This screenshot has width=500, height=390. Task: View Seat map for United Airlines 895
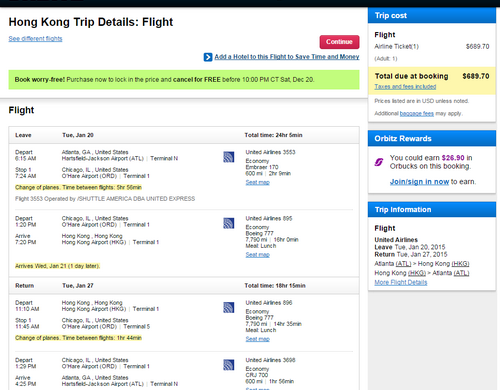tap(258, 255)
